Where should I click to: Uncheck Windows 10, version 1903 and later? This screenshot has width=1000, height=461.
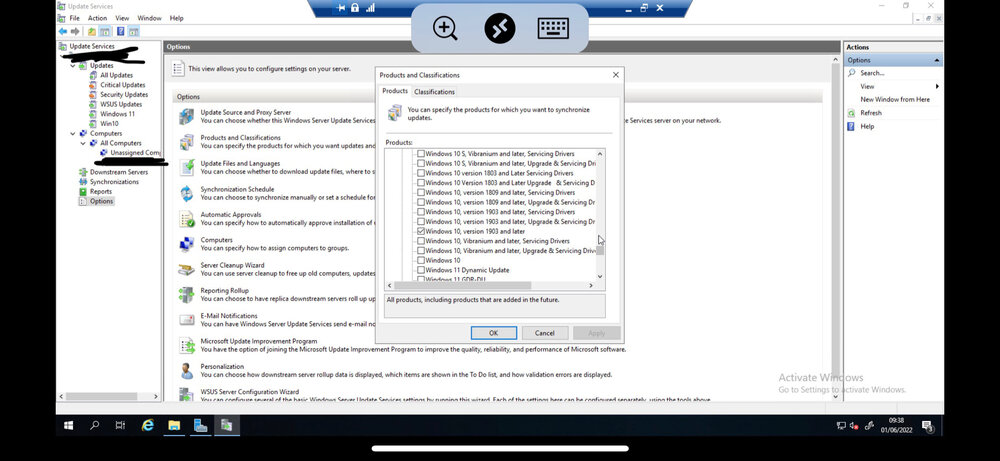click(421, 231)
